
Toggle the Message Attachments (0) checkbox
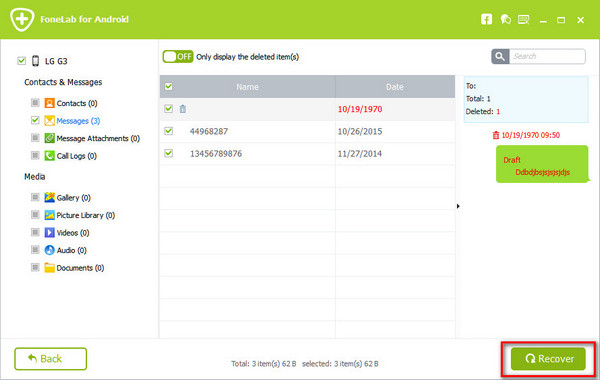click(35, 138)
